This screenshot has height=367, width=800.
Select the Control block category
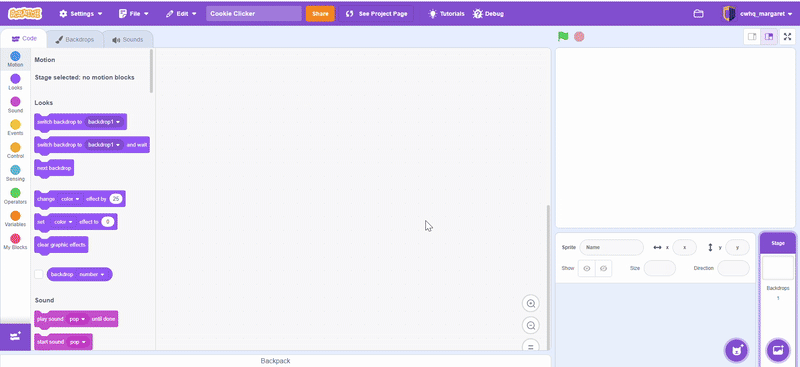click(x=15, y=150)
